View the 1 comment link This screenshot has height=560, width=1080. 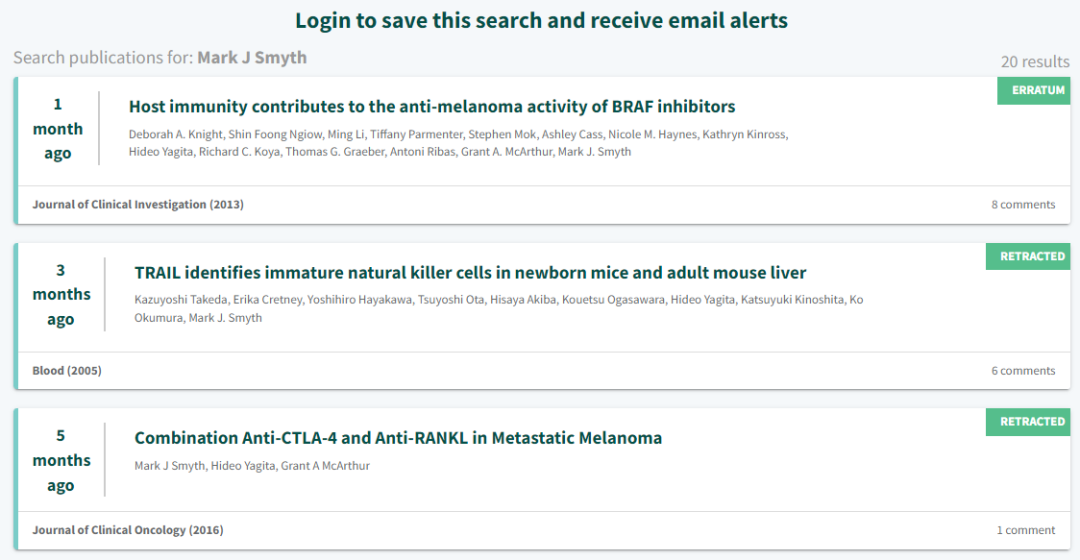coord(1026,530)
